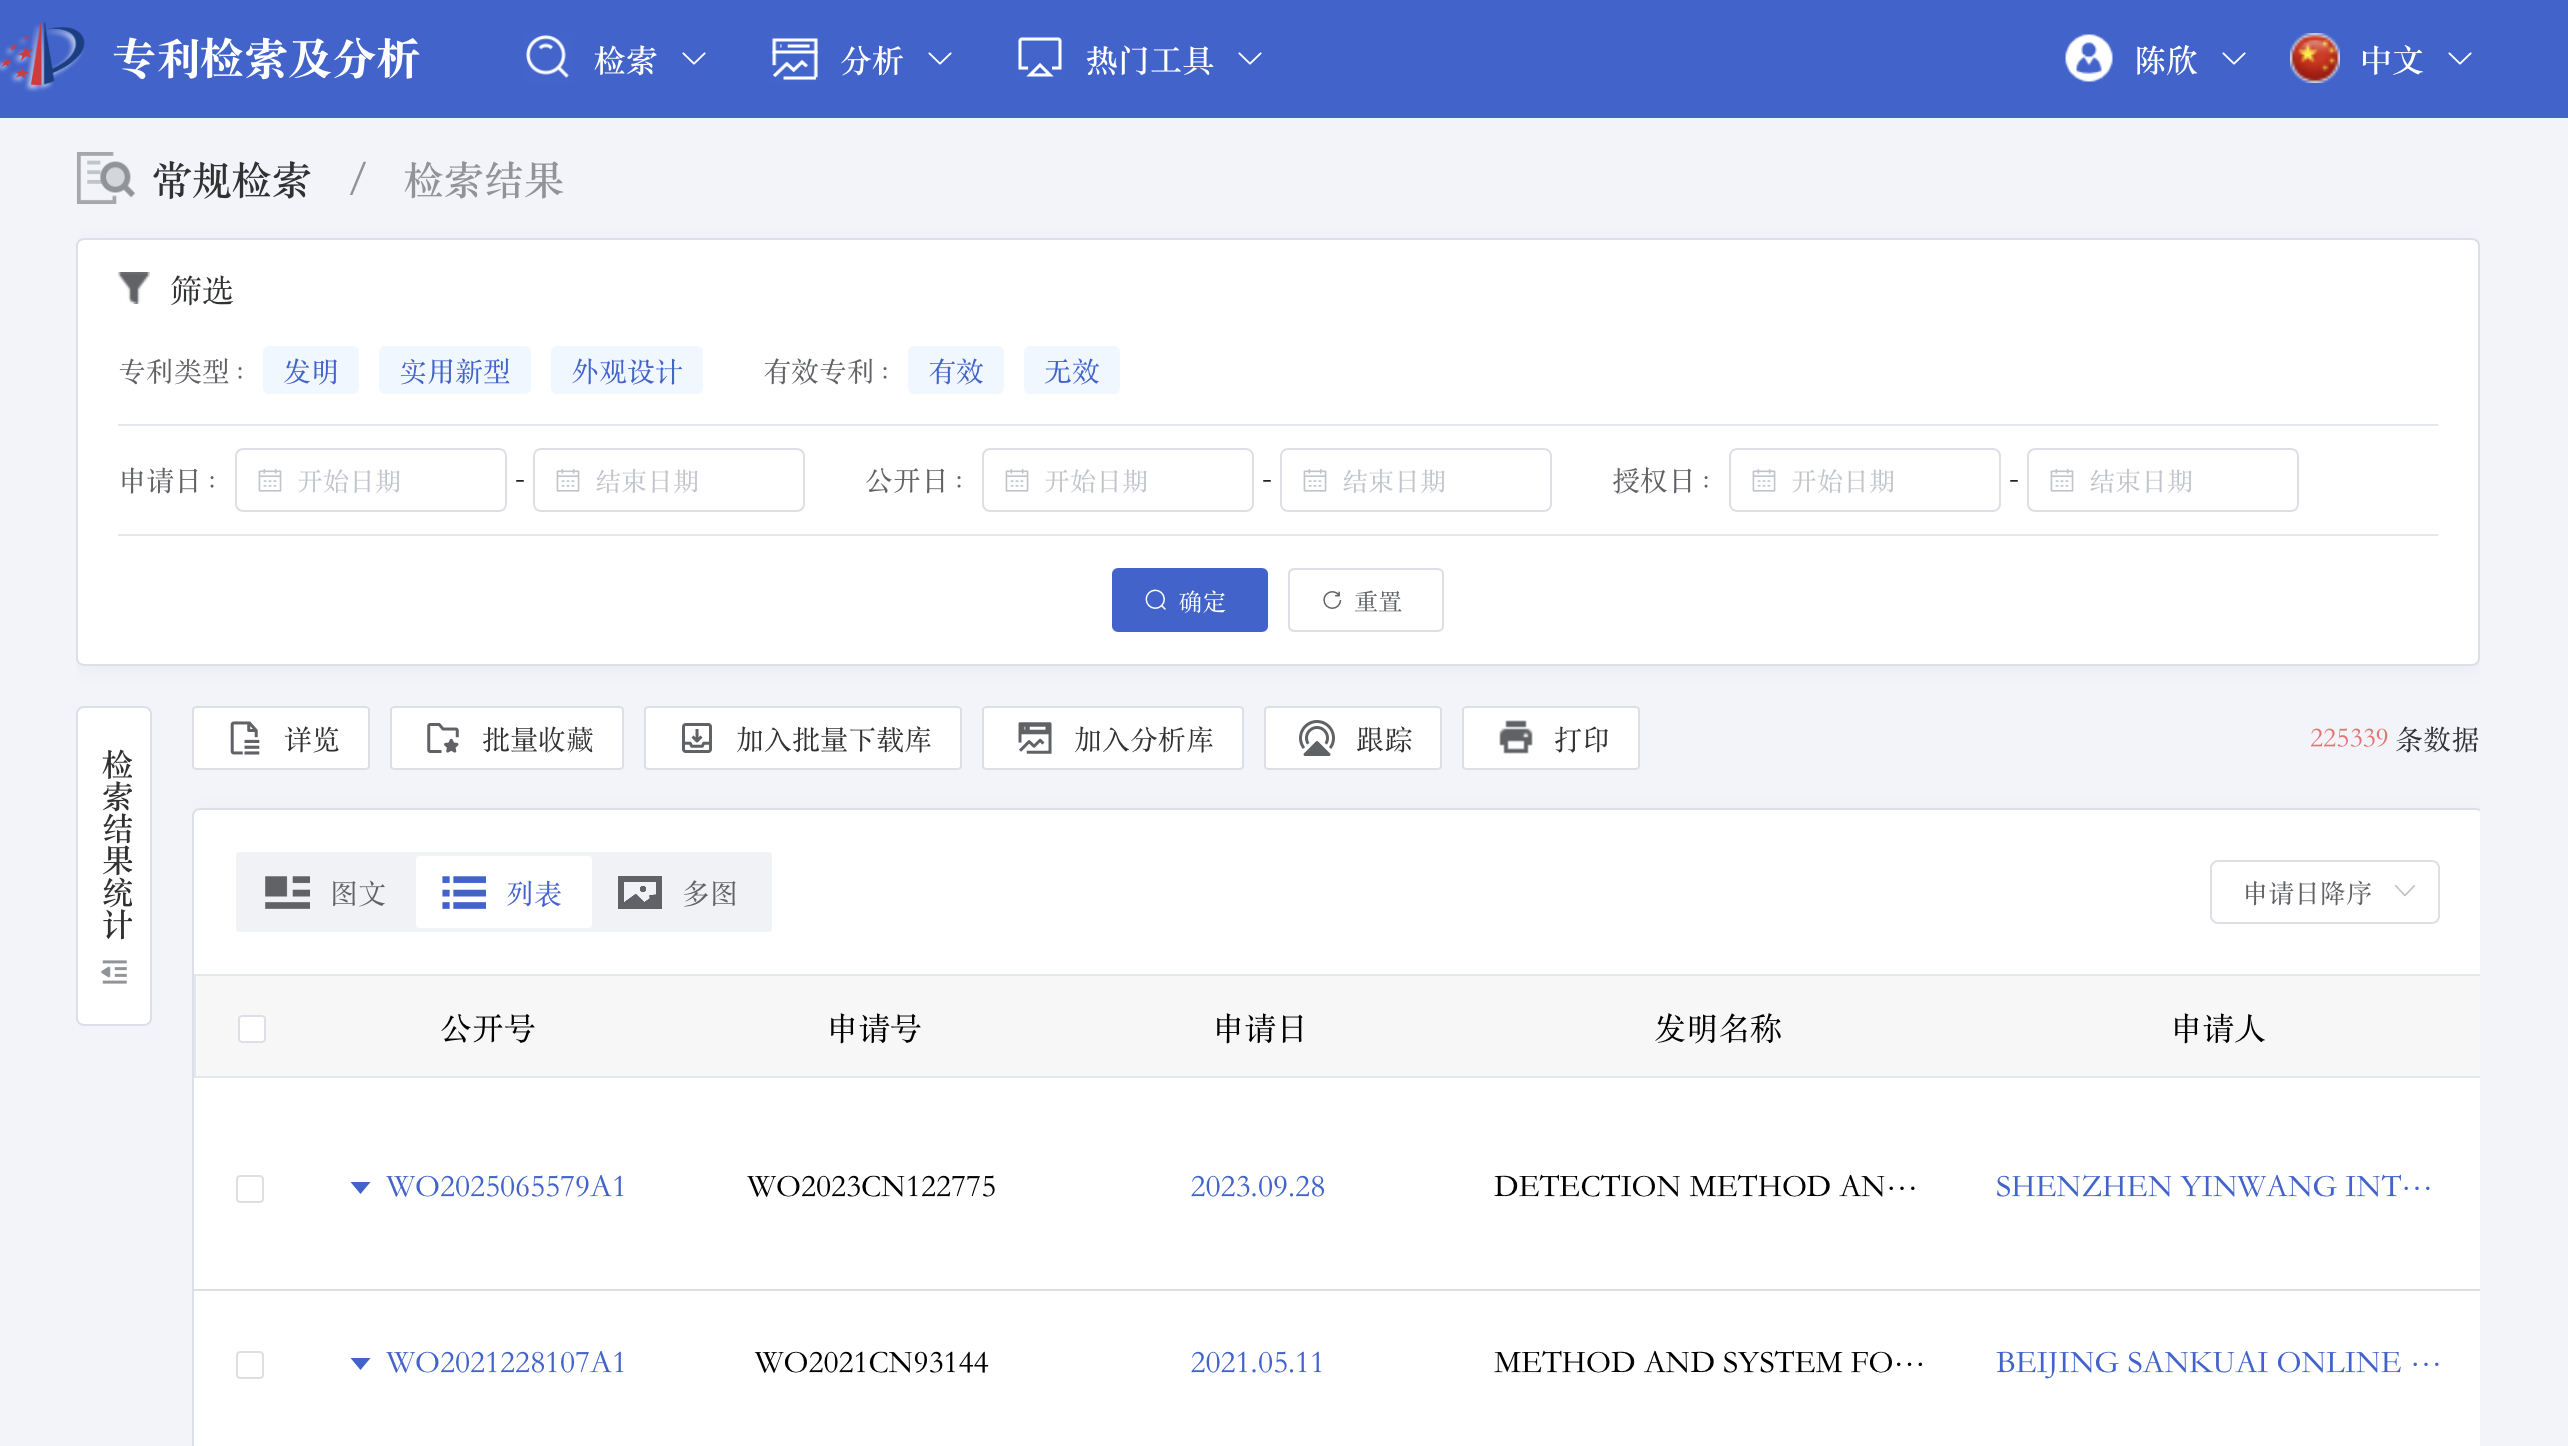This screenshot has width=2568, height=1446.
Task: Switch to 多图 multi-image view
Action: click(678, 892)
